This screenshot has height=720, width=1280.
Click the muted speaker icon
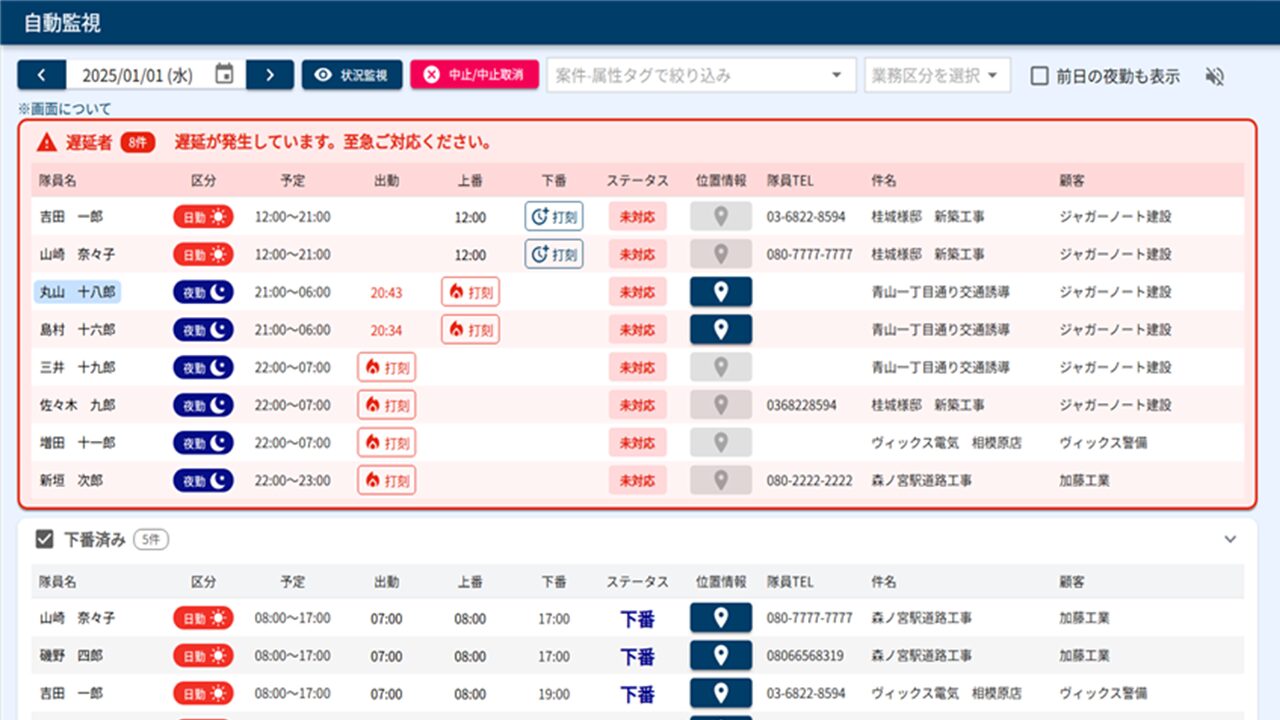click(x=1215, y=76)
